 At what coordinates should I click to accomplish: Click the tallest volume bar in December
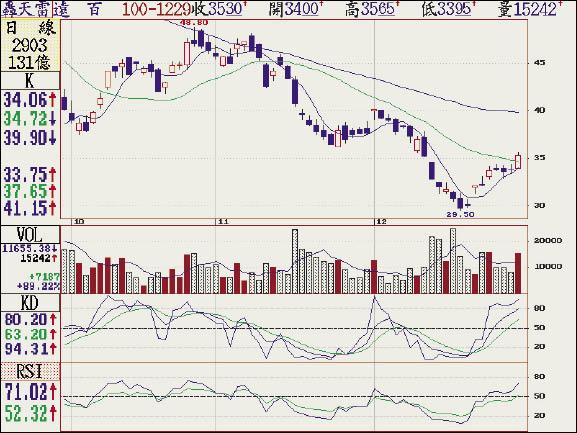[x=453, y=261]
